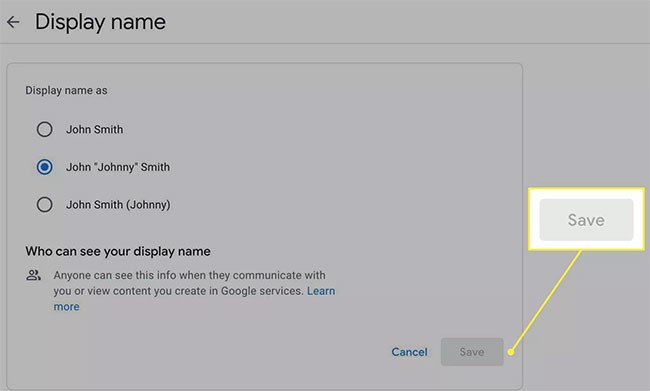Go back using the arrow icon
This screenshot has width=650, height=391.
click(13, 22)
